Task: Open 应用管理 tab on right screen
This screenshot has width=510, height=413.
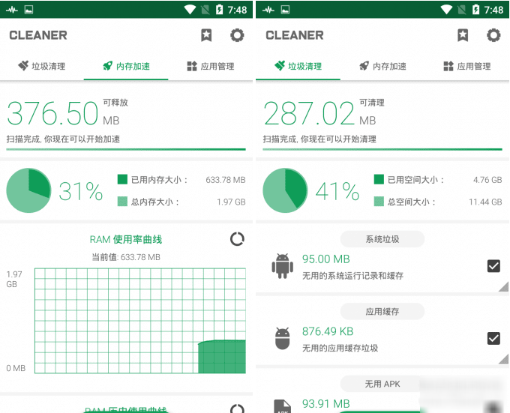Action: [467, 66]
